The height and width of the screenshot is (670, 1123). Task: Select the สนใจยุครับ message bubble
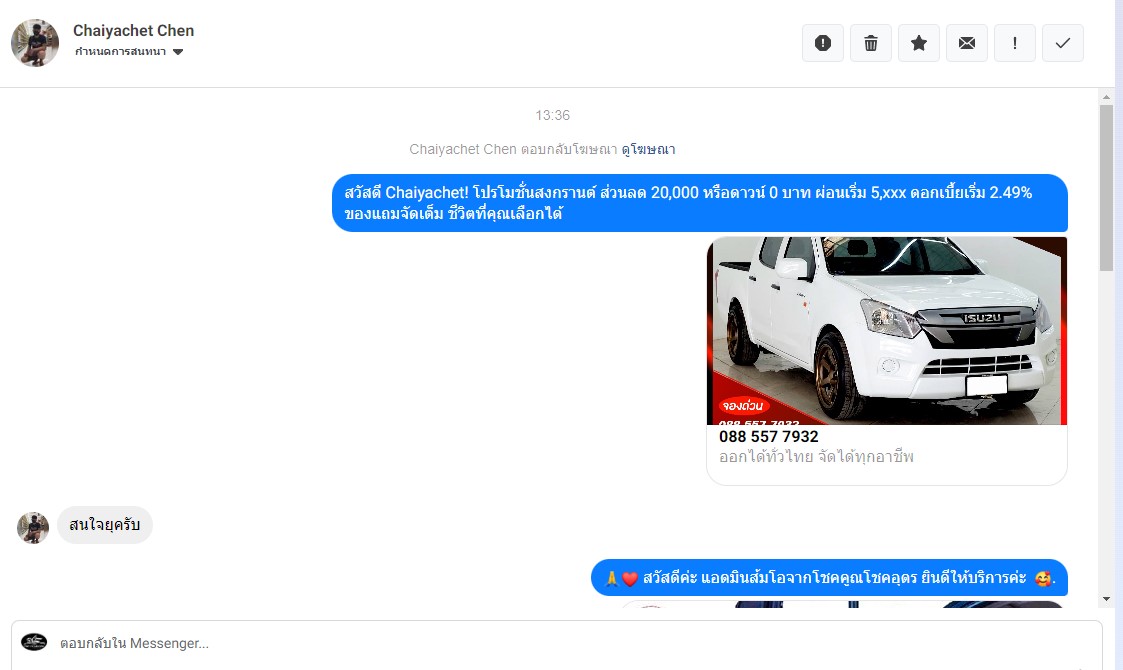[x=105, y=525]
